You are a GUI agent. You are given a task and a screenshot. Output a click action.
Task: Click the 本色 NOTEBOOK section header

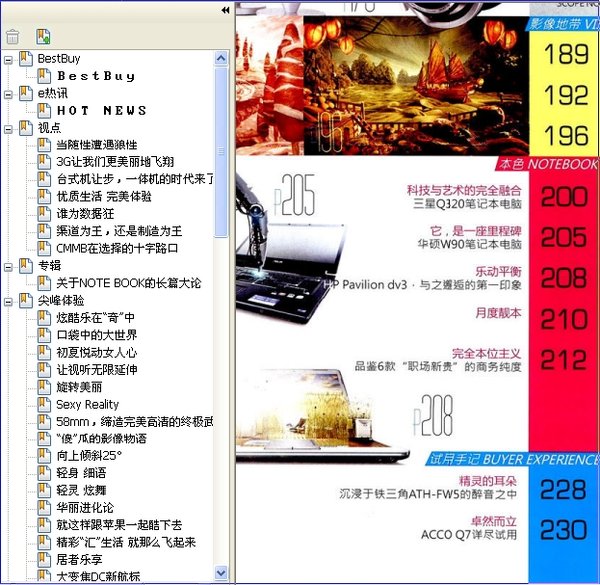(x=547, y=164)
